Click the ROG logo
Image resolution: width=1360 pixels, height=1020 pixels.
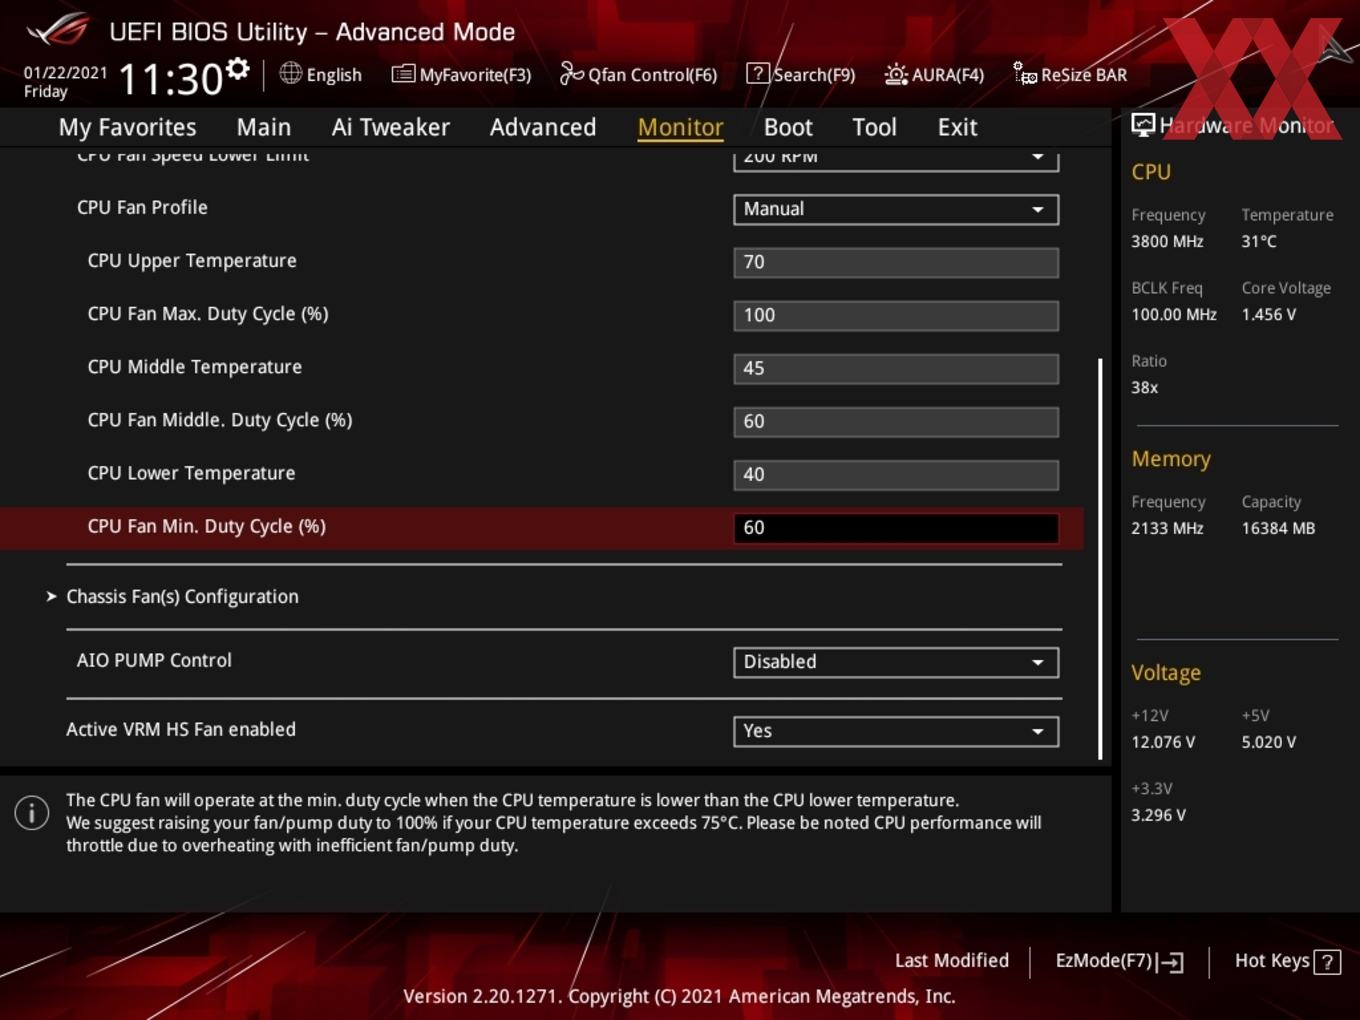pos(58,30)
